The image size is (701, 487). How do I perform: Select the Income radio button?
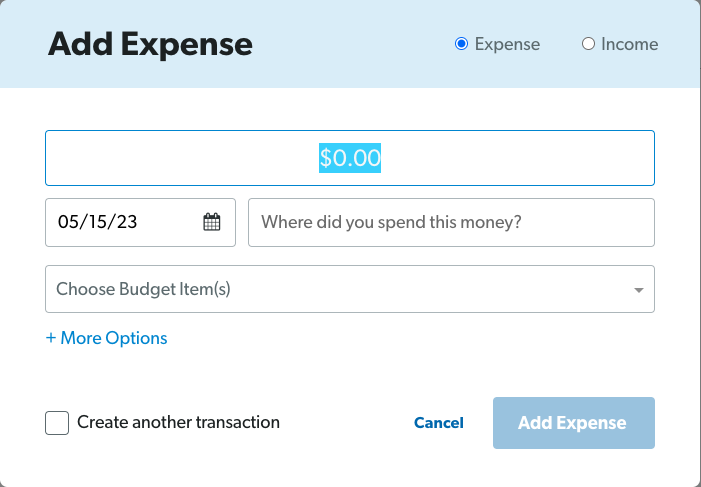click(588, 44)
